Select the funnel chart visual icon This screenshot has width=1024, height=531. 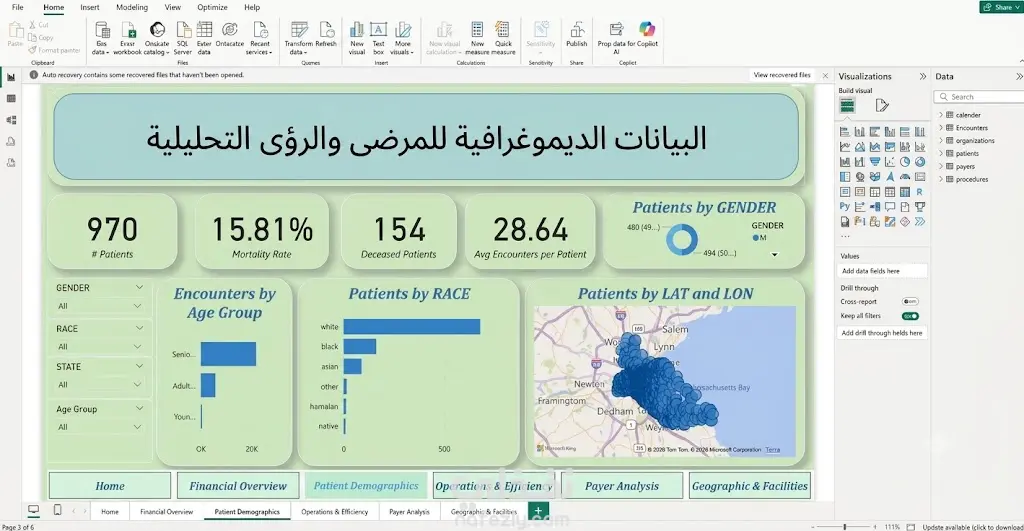[875, 161]
